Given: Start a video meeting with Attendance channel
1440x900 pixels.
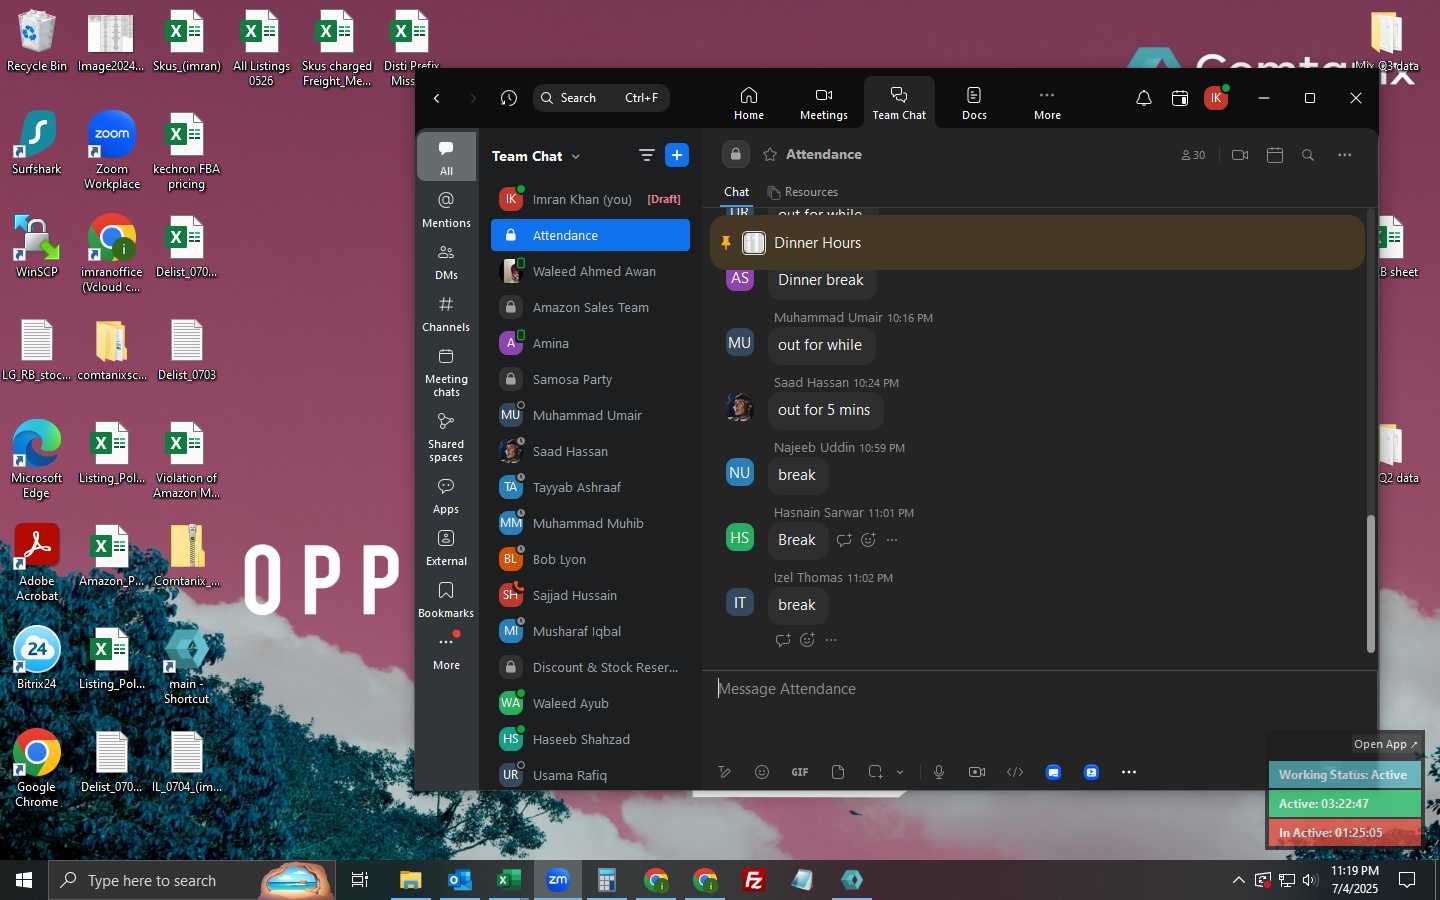Looking at the screenshot, I should point(1240,155).
